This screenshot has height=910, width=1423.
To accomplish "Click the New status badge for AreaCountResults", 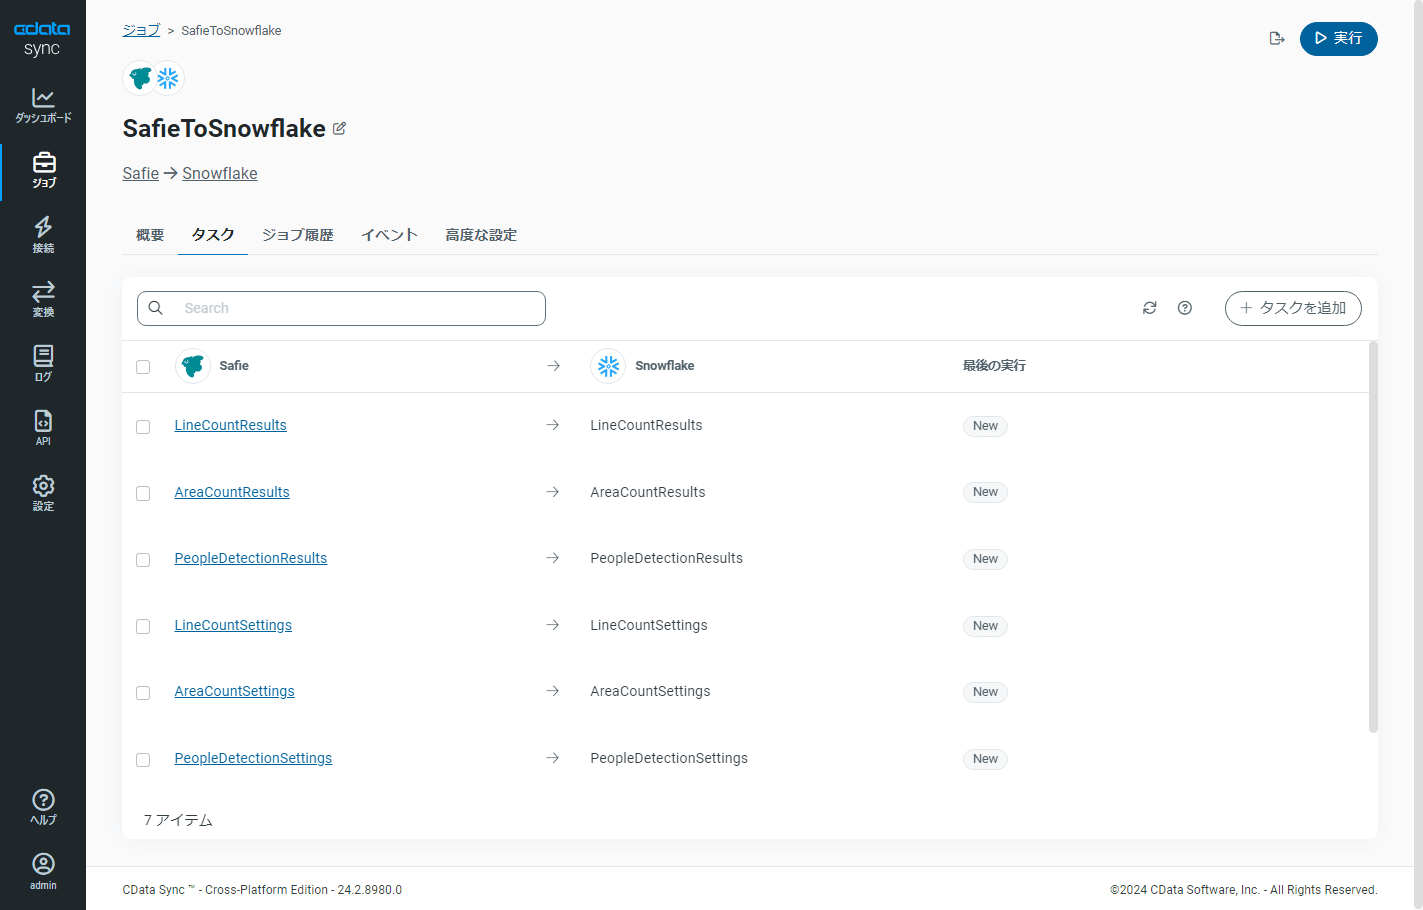I will tap(985, 492).
